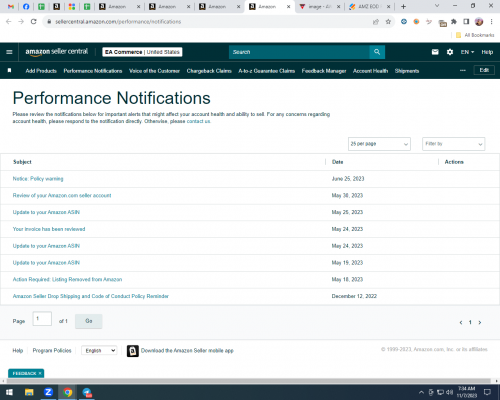Open the settings gear icon
Viewport: 500px width, 400px height.
[450, 52]
